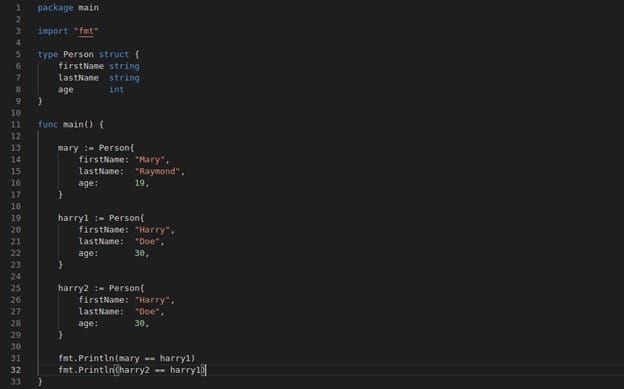Click the "Doe" string on line 27
Viewport: 624px width, 389px height.
coord(147,311)
